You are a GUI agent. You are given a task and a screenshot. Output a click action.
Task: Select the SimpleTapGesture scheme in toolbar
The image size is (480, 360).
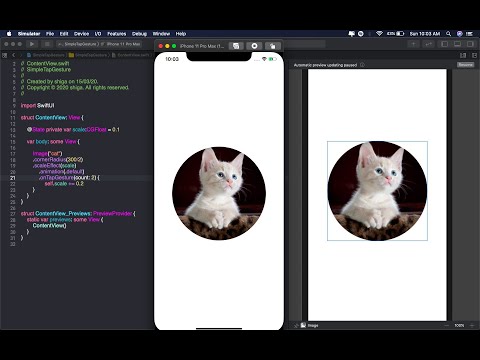point(79,44)
